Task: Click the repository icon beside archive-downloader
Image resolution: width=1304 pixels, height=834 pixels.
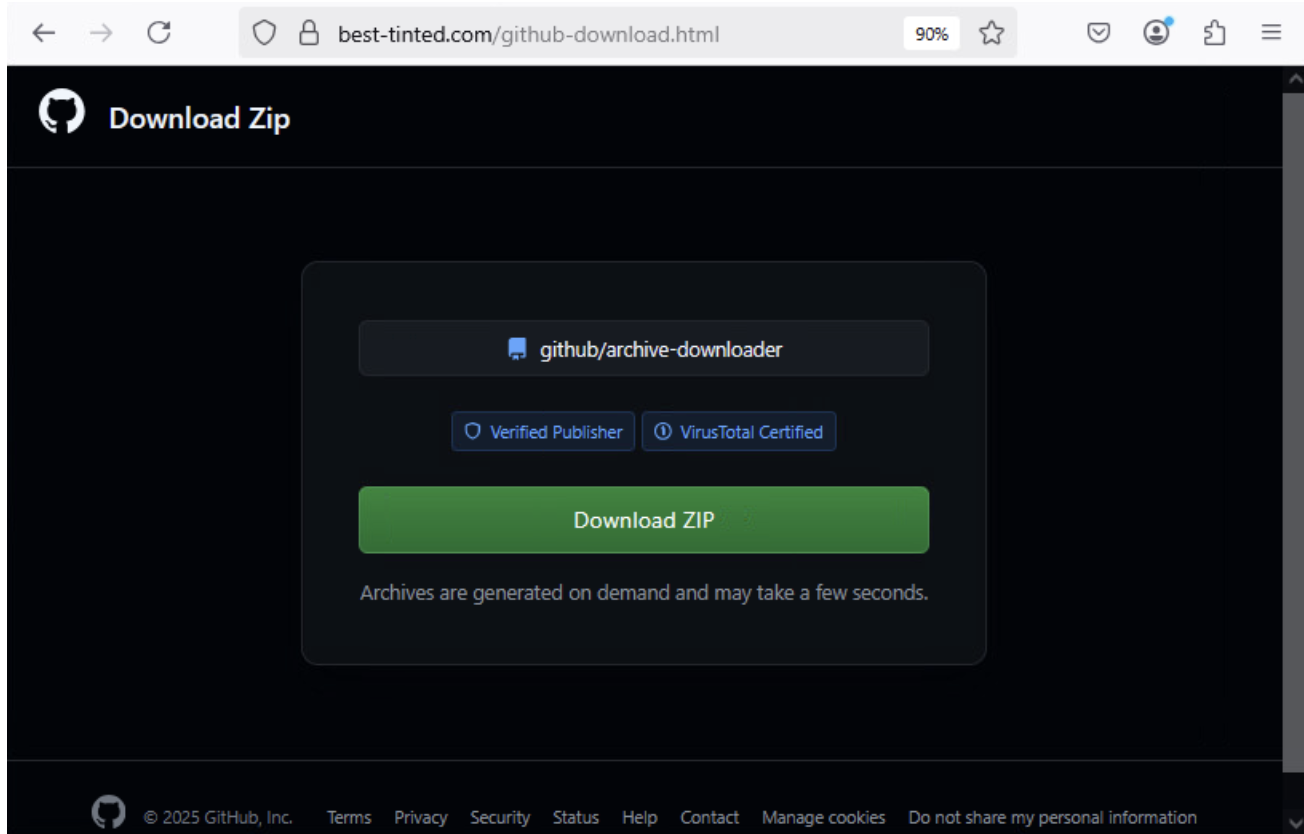Action: (517, 349)
